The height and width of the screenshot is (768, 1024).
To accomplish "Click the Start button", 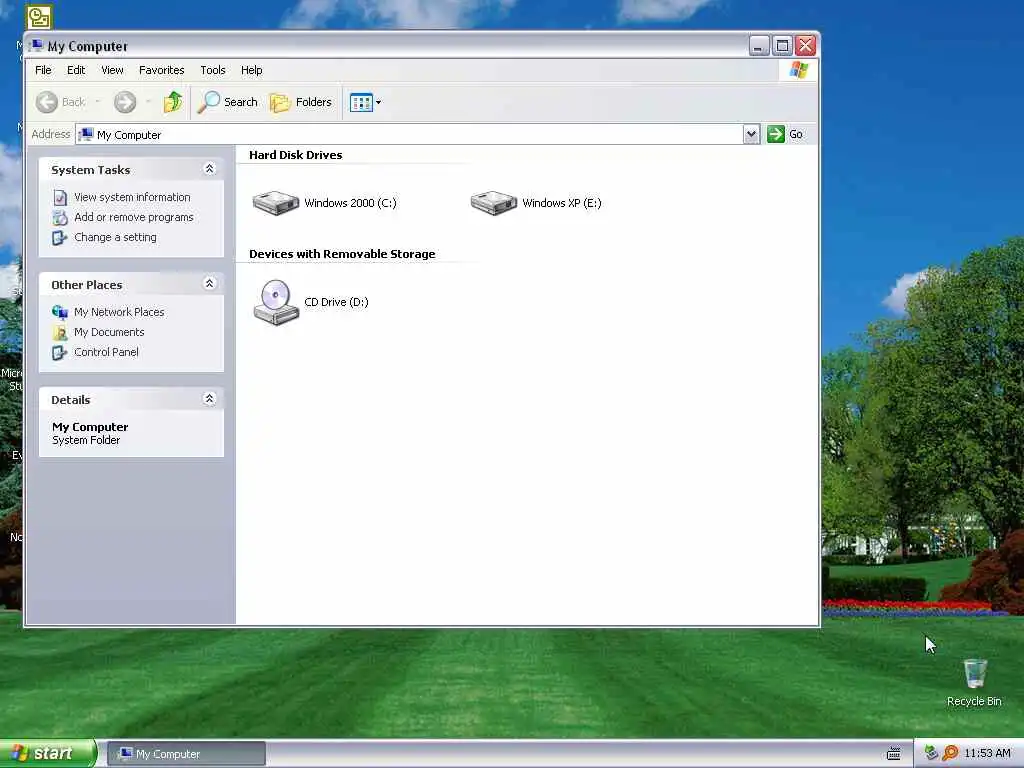I will coord(48,754).
